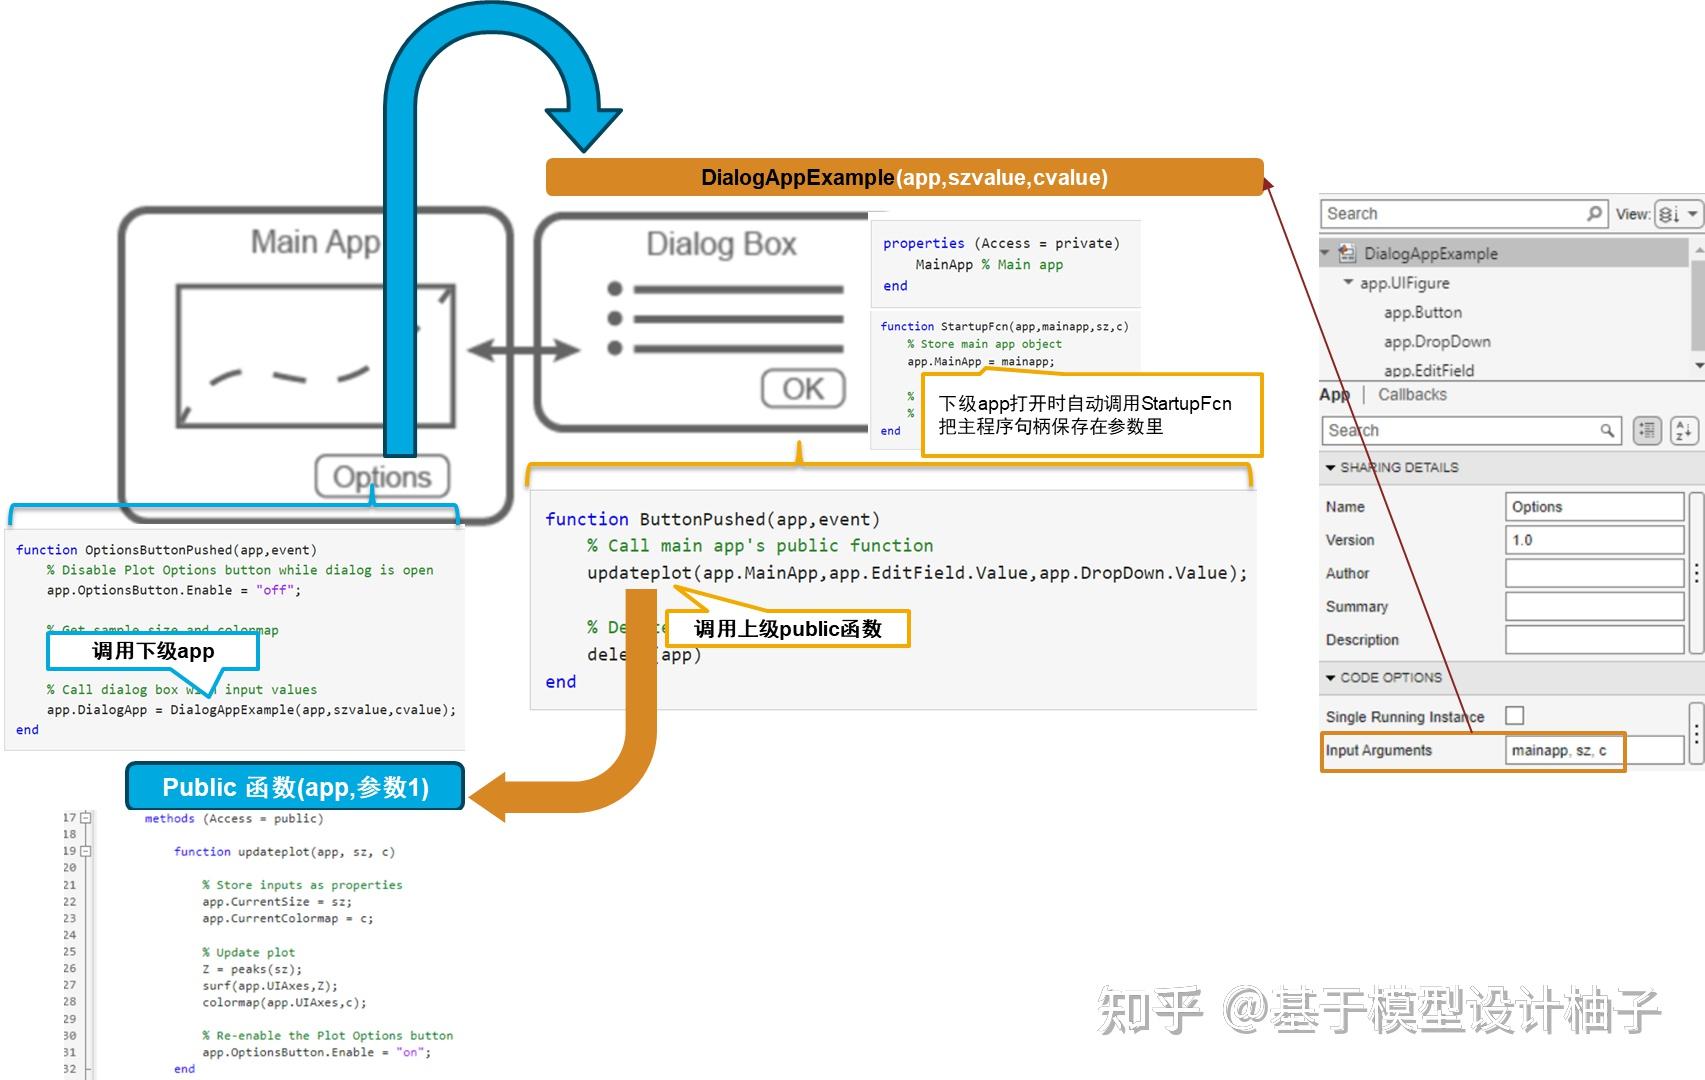
Task: Switch to the Callbacks tab
Action: [x=1412, y=395]
